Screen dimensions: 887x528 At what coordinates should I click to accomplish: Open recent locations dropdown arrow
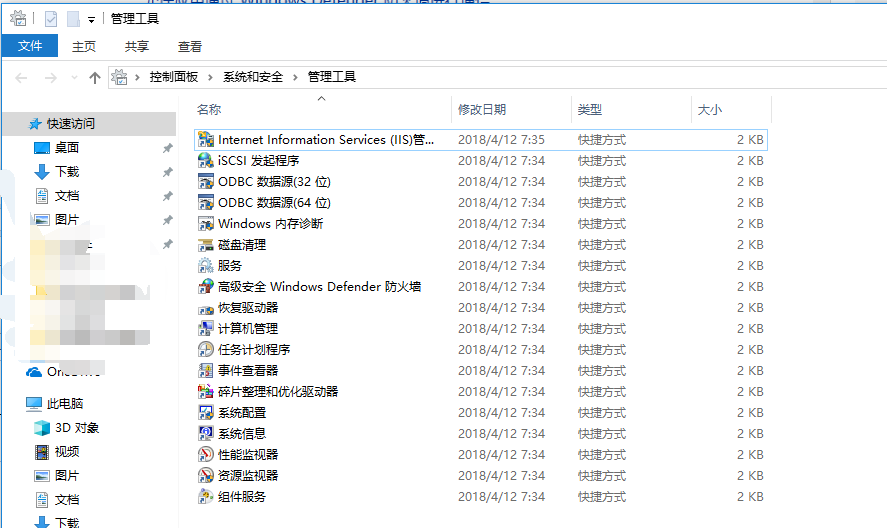click(x=74, y=78)
